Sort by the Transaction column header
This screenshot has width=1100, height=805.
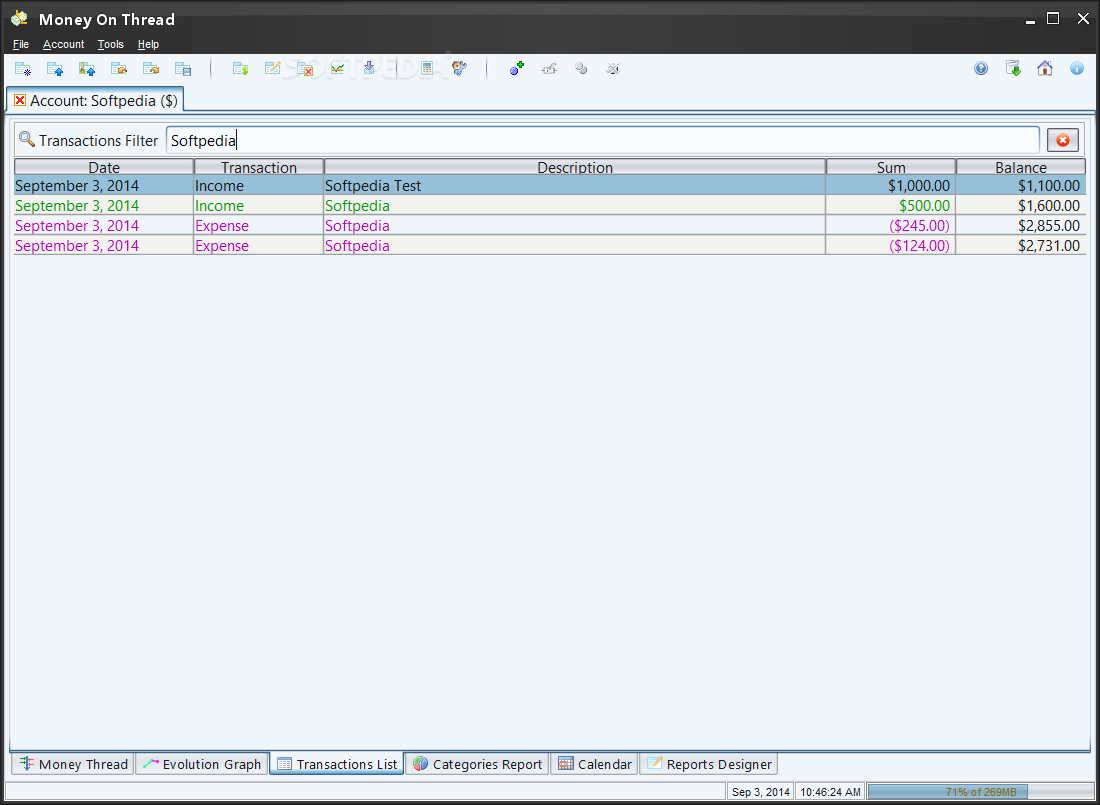click(259, 167)
